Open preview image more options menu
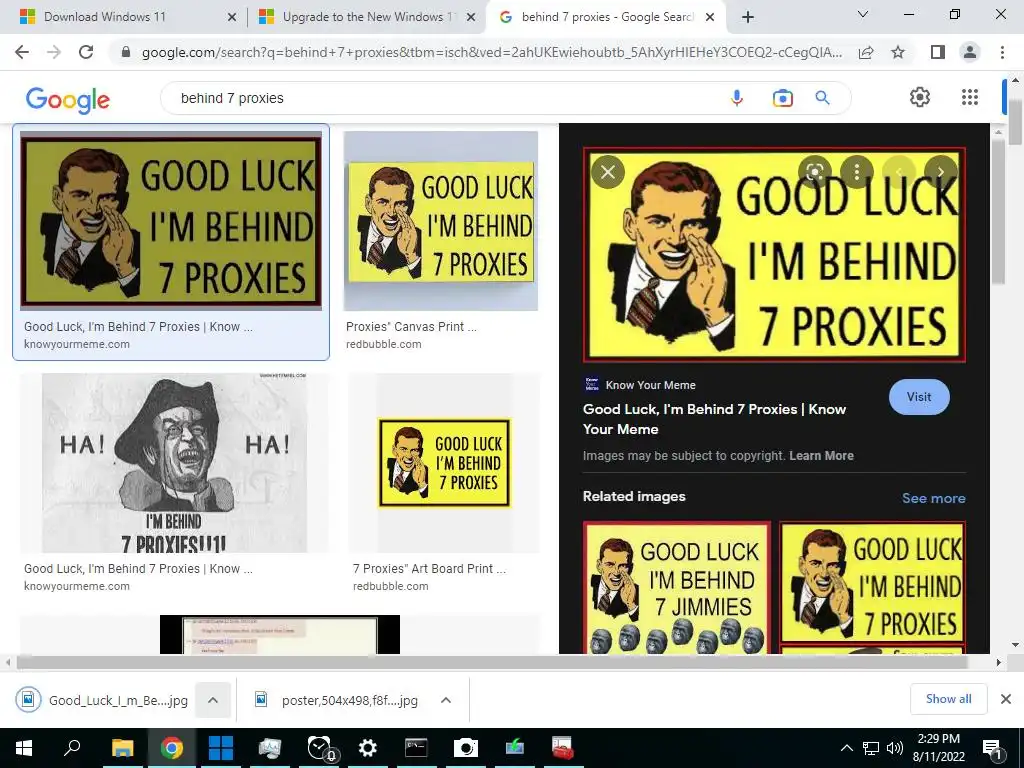Screen dimensions: 1024x768 pyautogui.click(x=856, y=172)
